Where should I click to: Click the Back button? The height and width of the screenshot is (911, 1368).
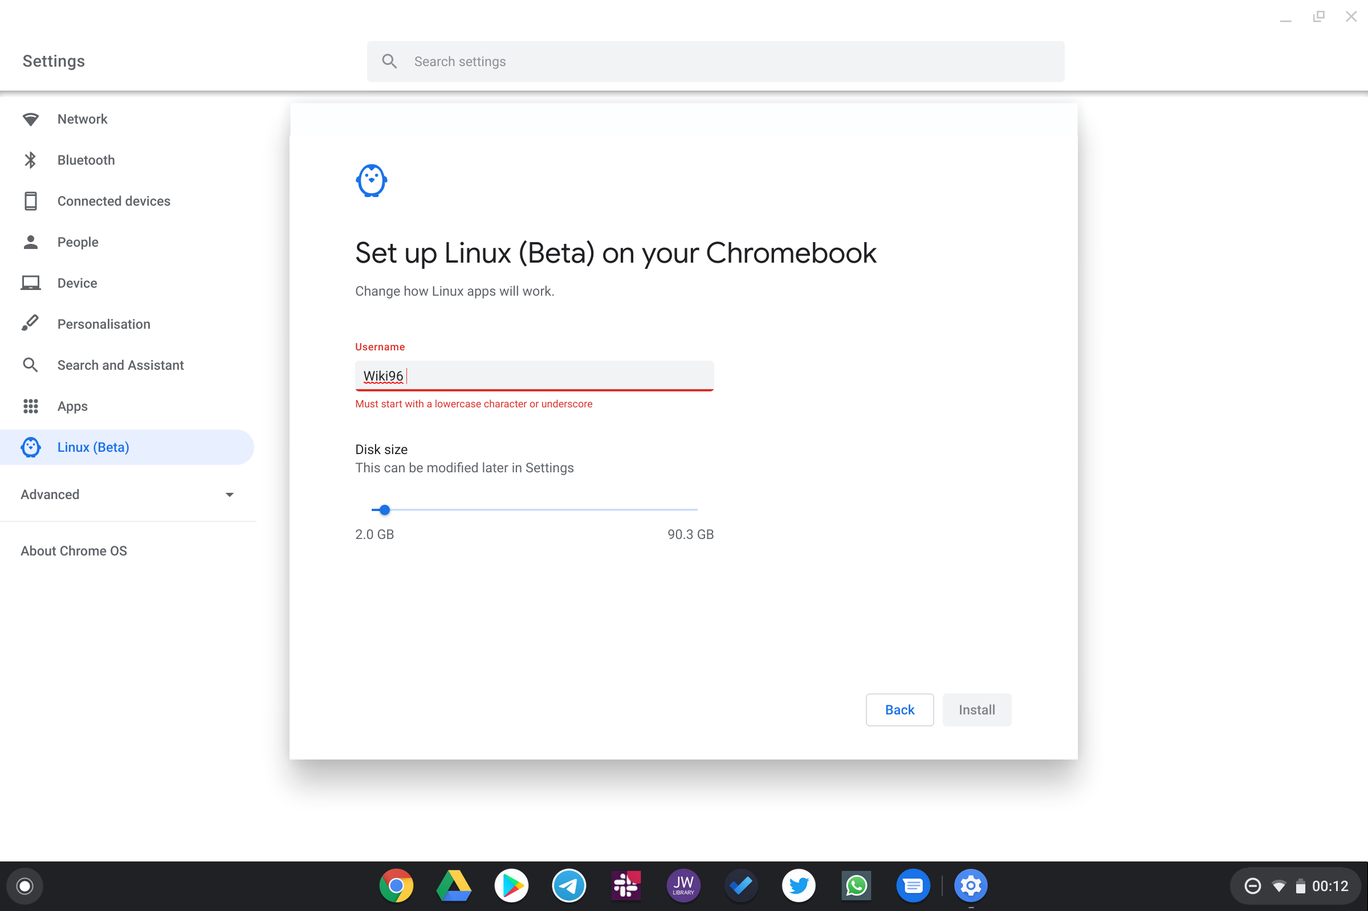coord(899,709)
